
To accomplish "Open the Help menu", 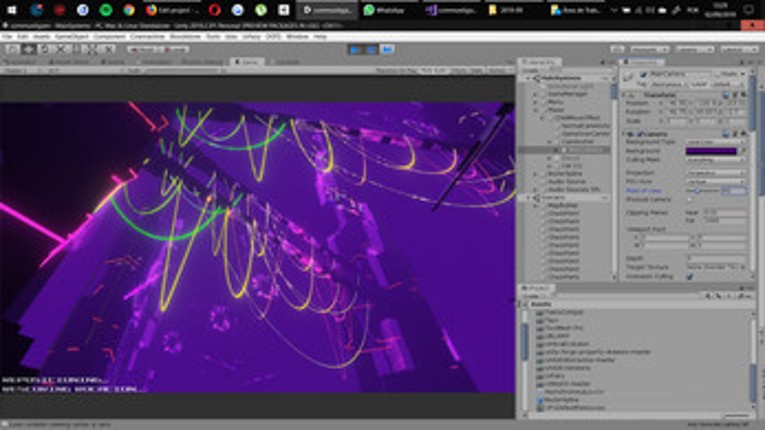I will (x=320, y=37).
